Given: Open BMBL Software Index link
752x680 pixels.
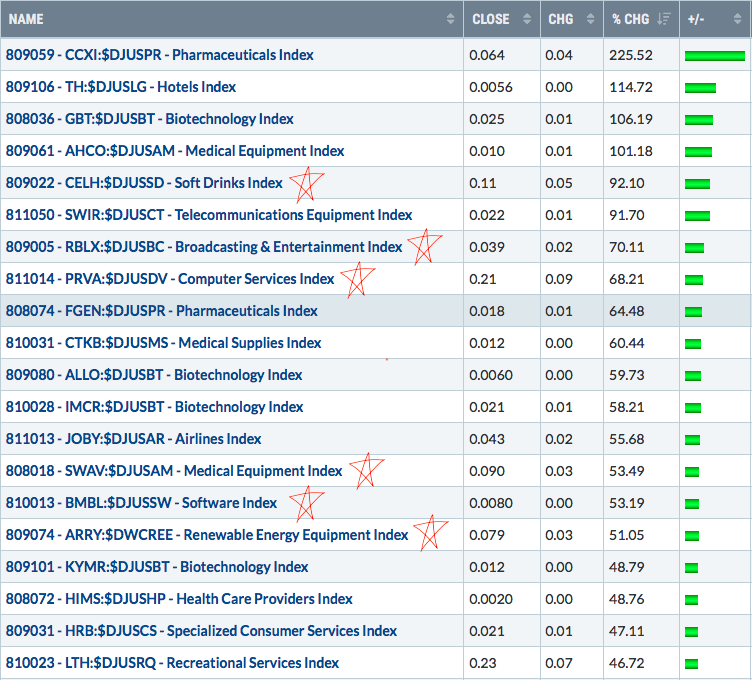Looking at the screenshot, I should tap(141, 503).
